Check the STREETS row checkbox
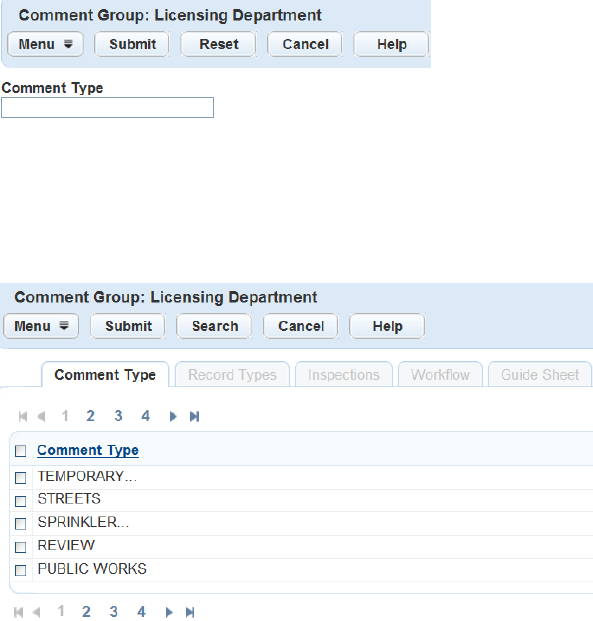 click(21, 501)
